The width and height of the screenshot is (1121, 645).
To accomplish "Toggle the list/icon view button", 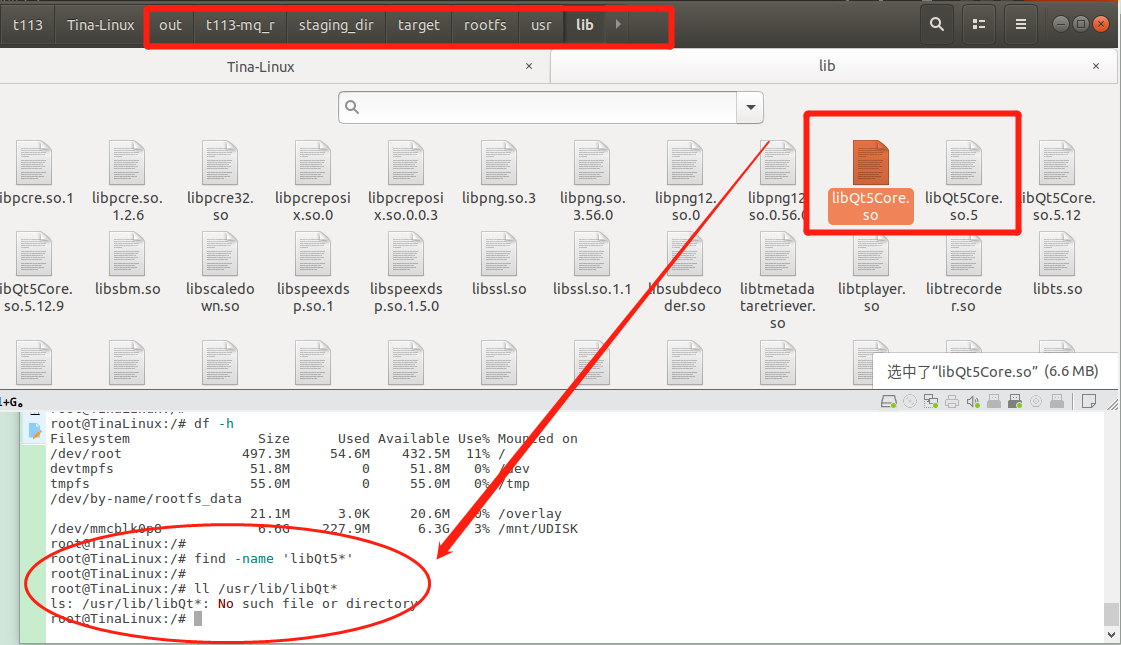I will coord(979,24).
